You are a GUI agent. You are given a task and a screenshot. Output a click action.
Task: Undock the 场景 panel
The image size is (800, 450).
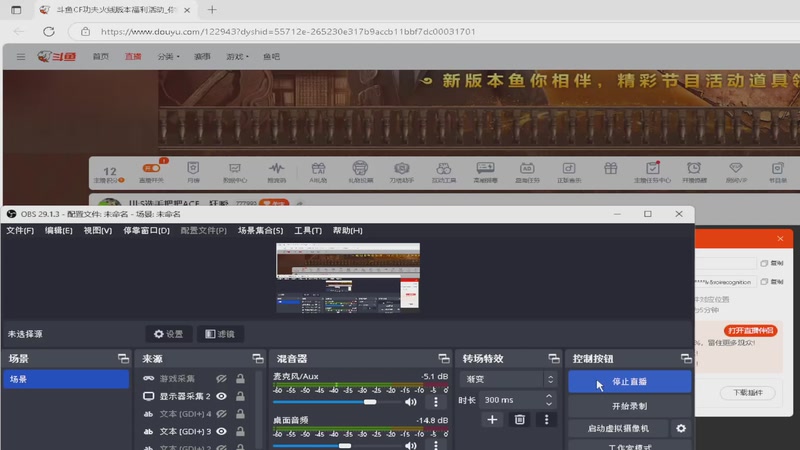click(123, 359)
